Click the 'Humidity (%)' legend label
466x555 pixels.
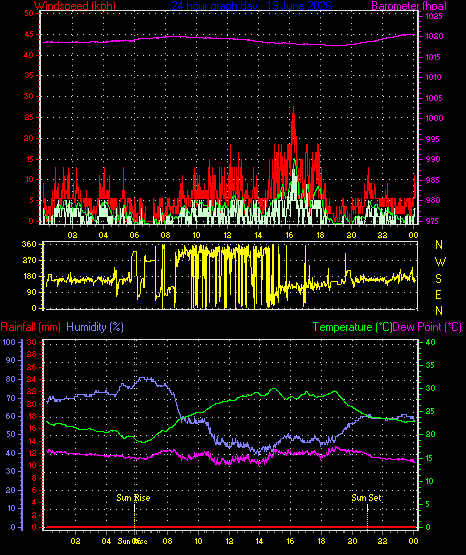pos(95,327)
